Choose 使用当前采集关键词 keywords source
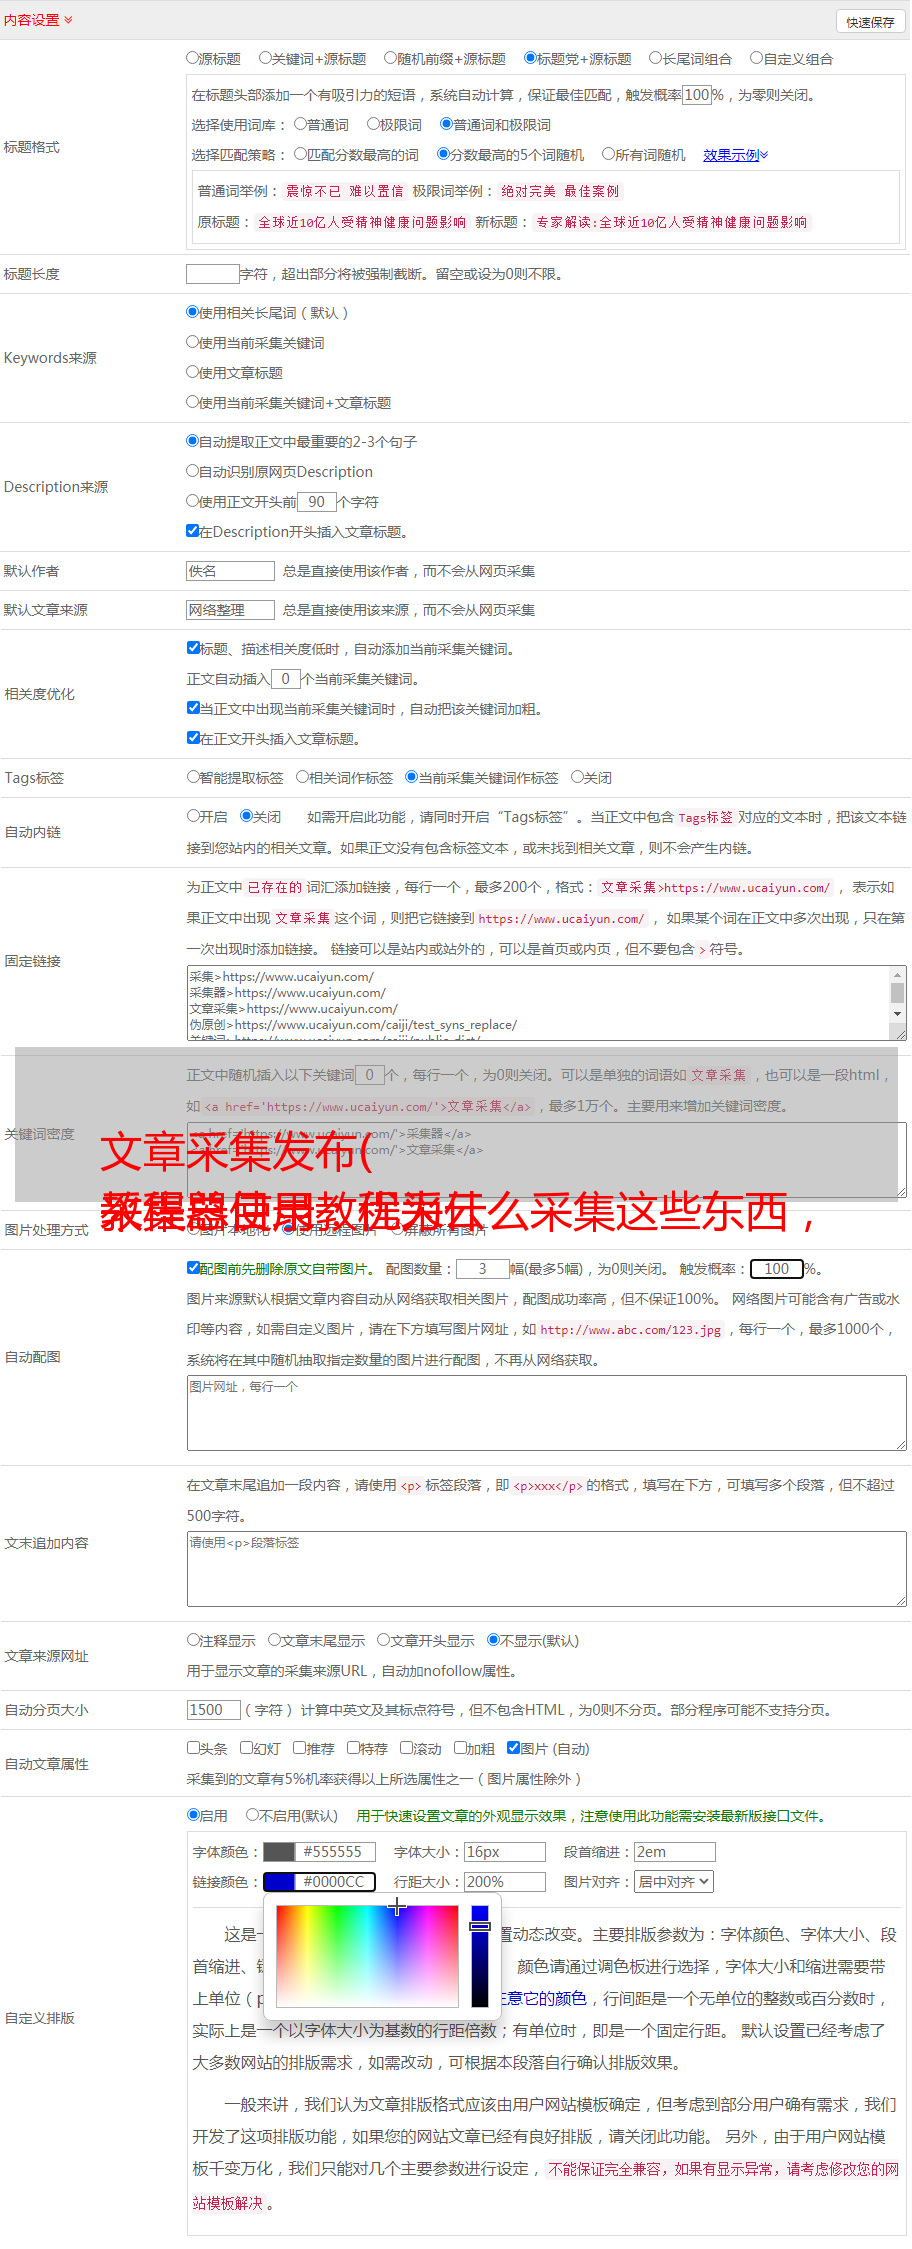This screenshot has height=2249, width=912. [x=193, y=342]
